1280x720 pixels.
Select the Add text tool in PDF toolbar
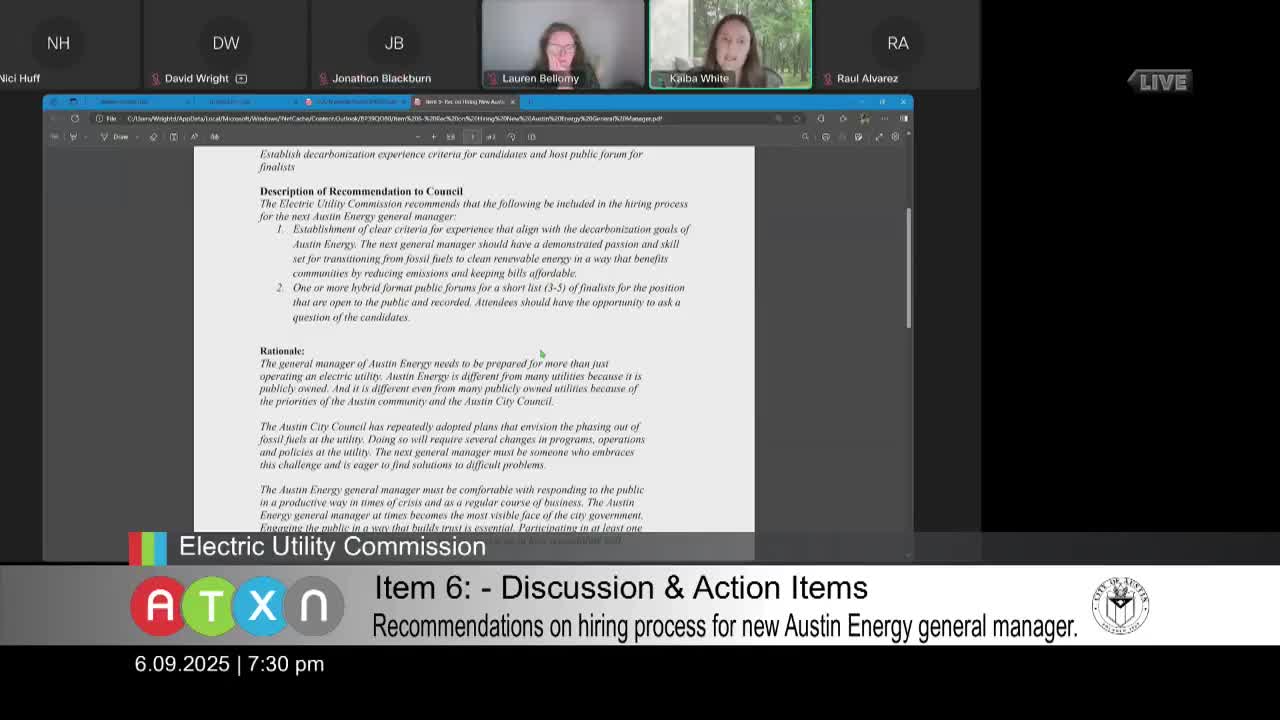coord(173,137)
